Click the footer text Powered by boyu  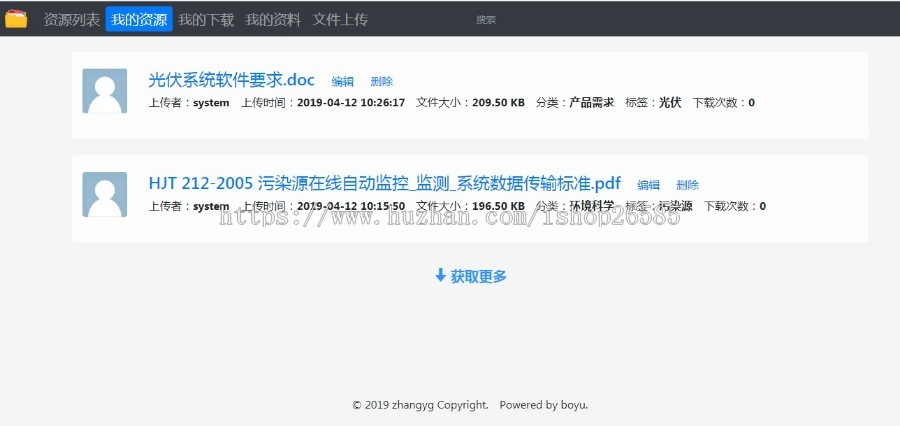click(544, 405)
